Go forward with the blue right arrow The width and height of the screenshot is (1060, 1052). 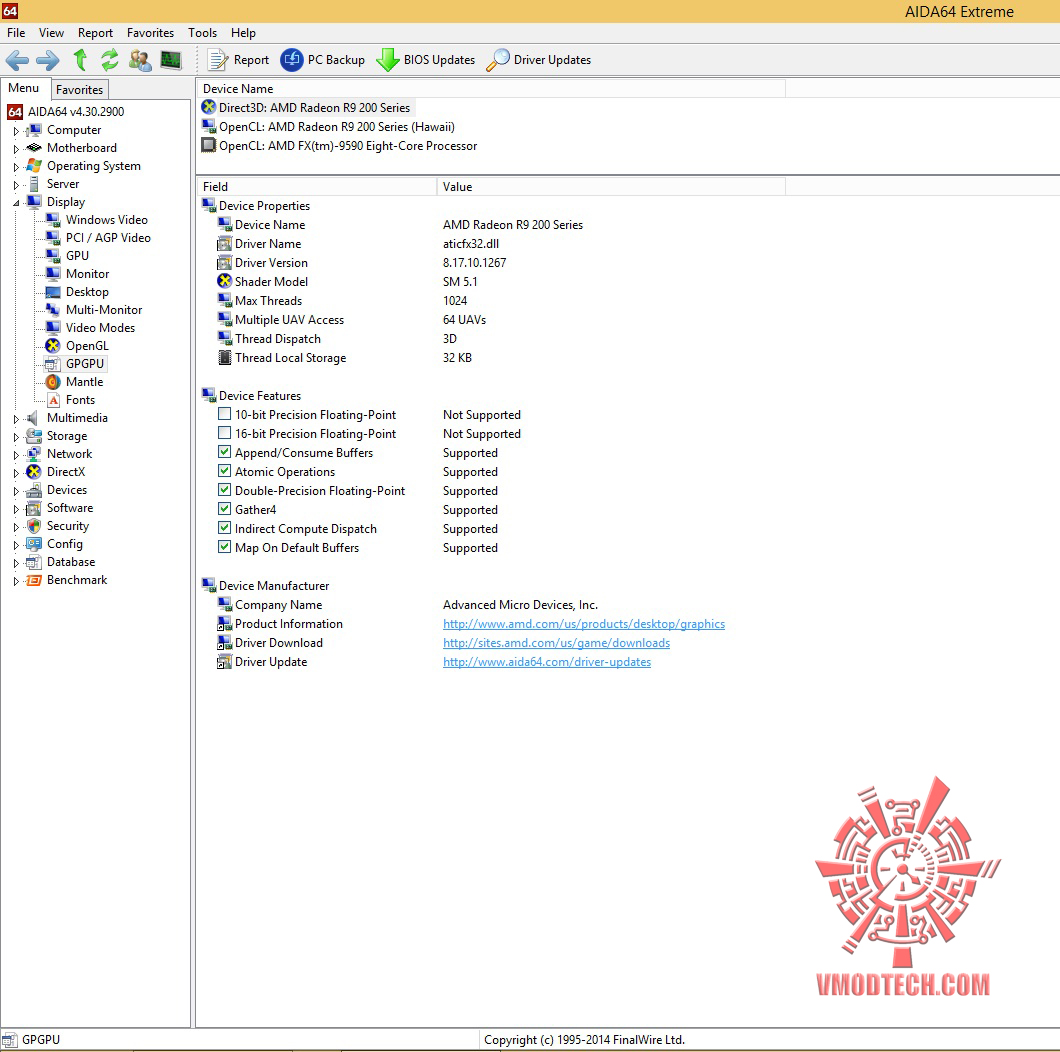point(47,60)
